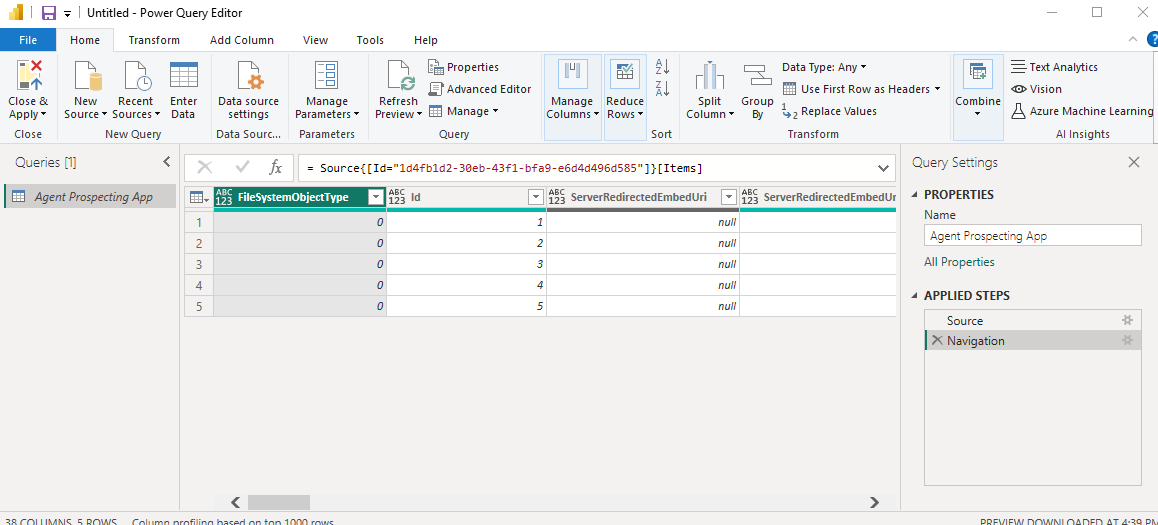Open query Properties
The height and width of the screenshot is (525, 1158).
463,67
